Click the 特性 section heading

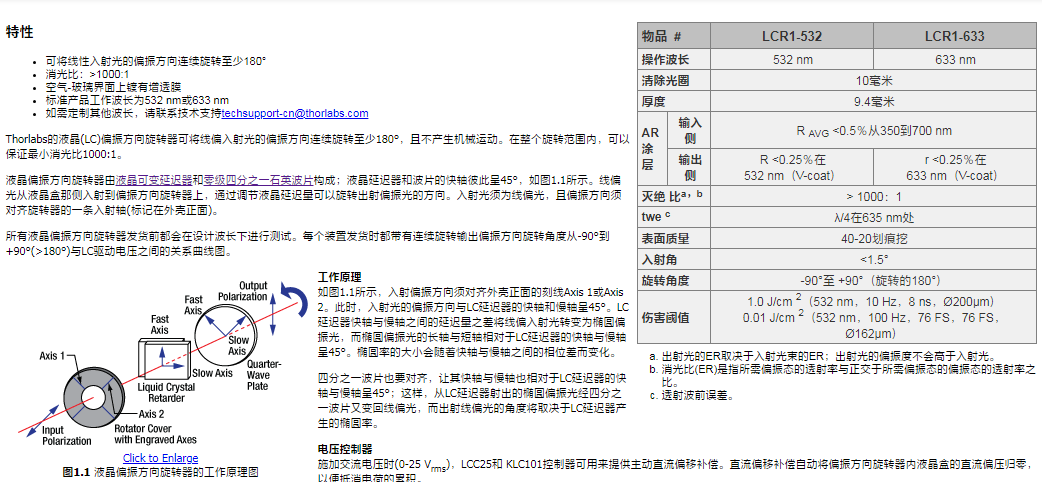pos(19,32)
